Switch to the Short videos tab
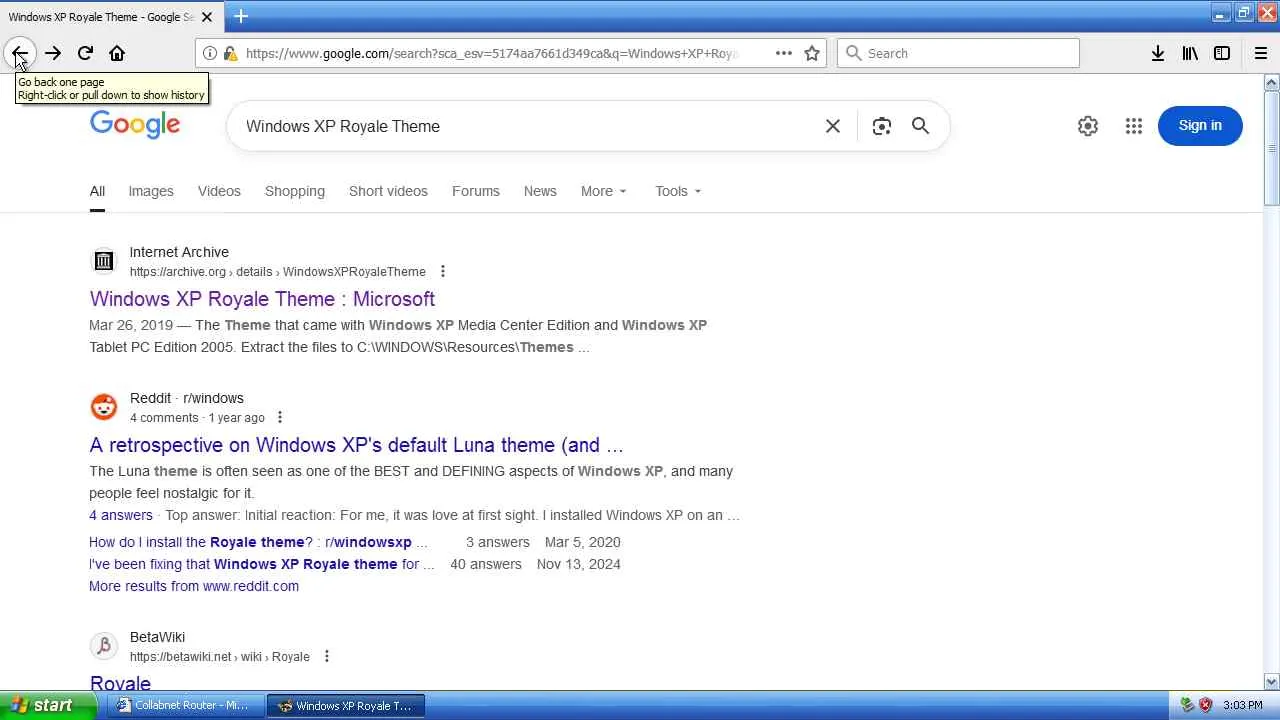The width and height of the screenshot is (1280, 720). 388,191
